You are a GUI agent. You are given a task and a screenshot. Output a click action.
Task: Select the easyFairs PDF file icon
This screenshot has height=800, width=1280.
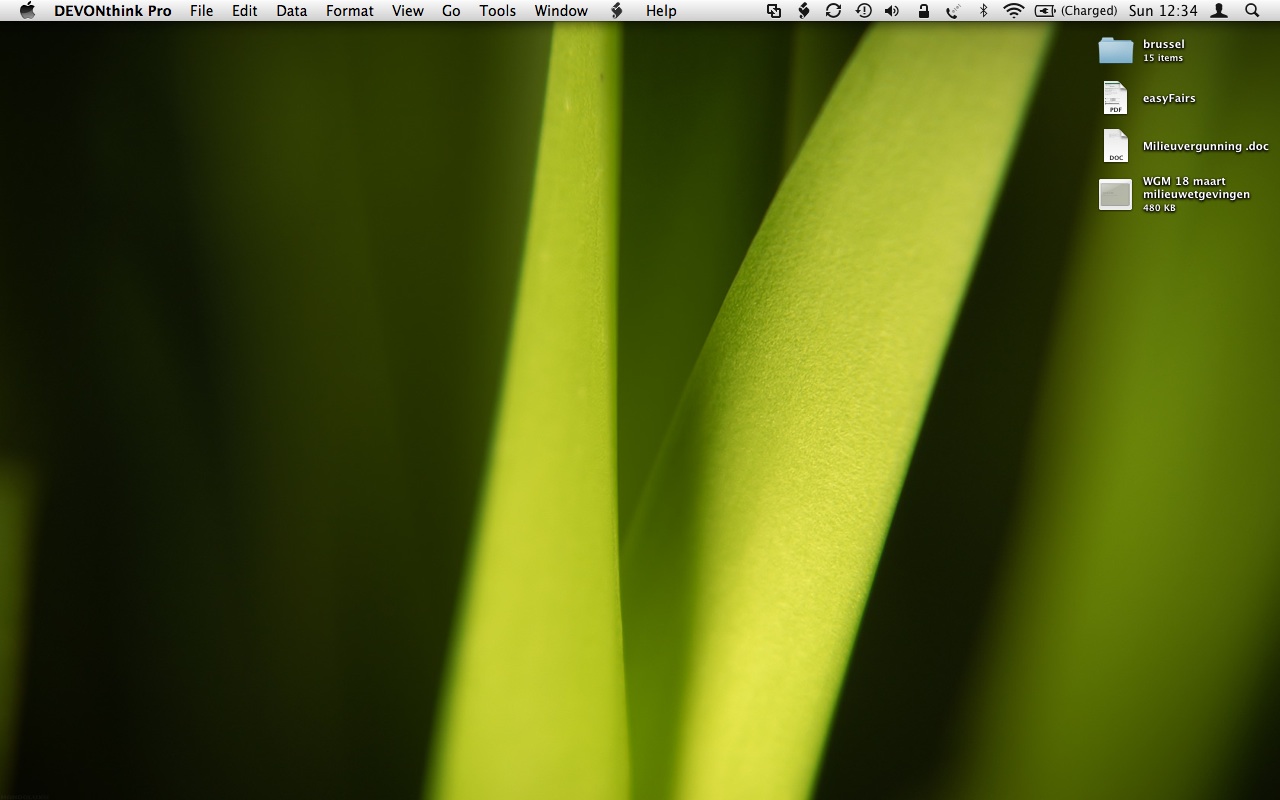pyautogui.click(x=1115, y=98)
